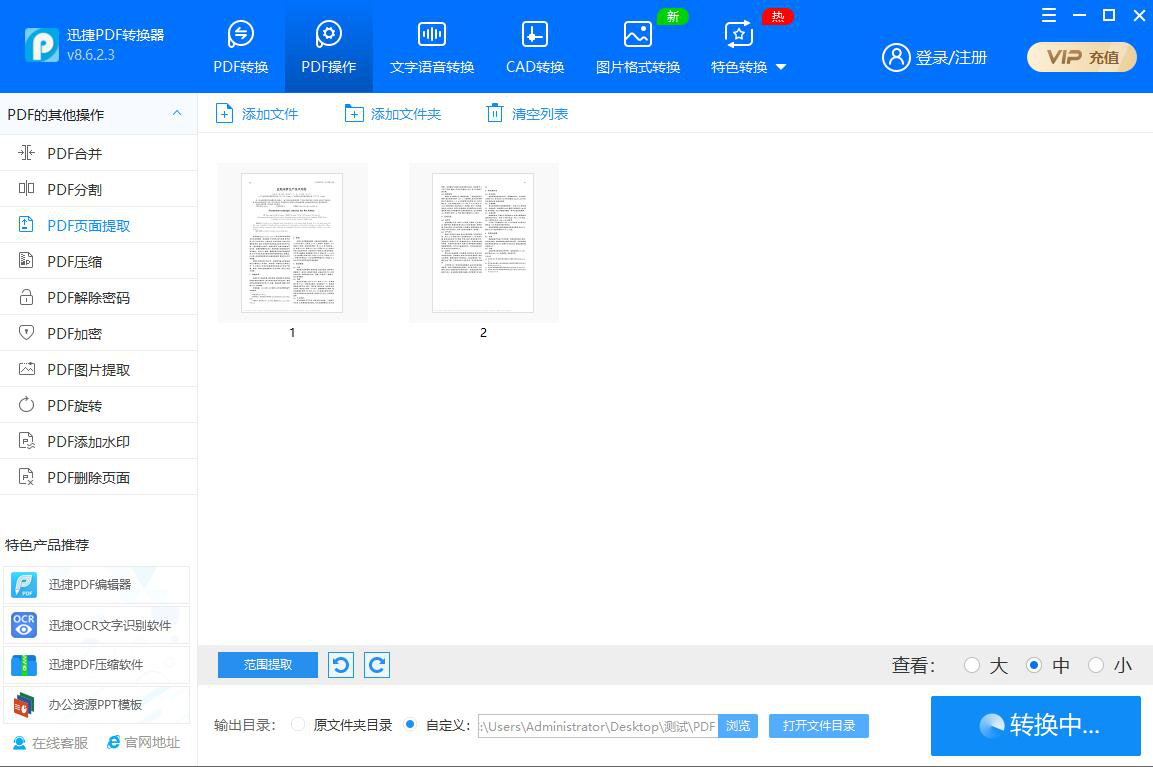This screenshot has width=1153, height=767.
Task: Select PDF压缩 in the sidebar
Action: click(99, 261)
